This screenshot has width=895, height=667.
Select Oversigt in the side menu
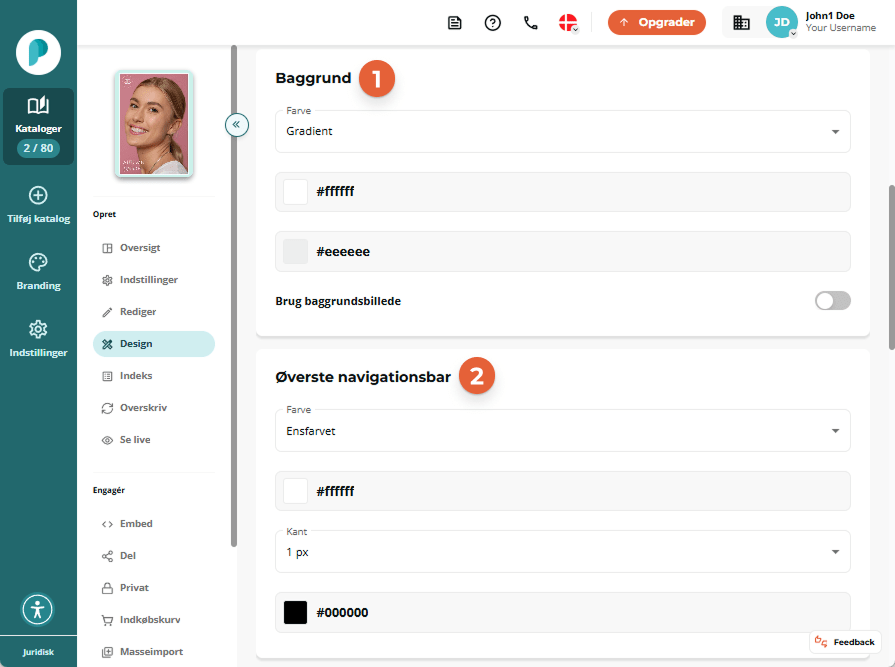pos(154,248)
